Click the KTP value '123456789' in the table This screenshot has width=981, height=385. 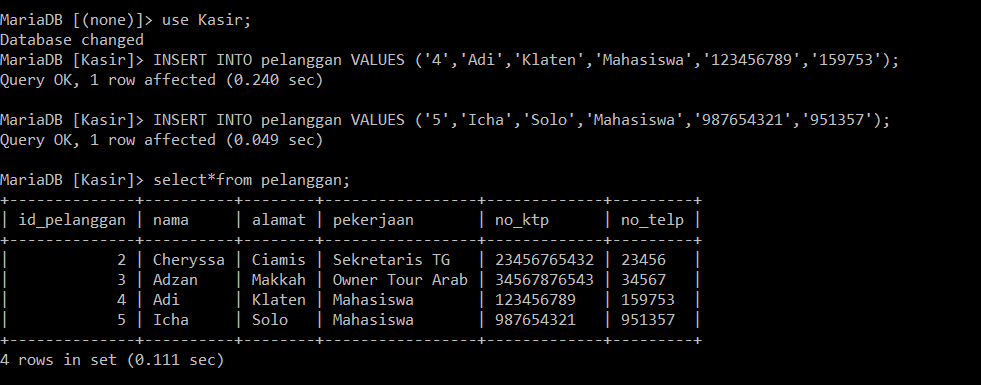point(536,300)
